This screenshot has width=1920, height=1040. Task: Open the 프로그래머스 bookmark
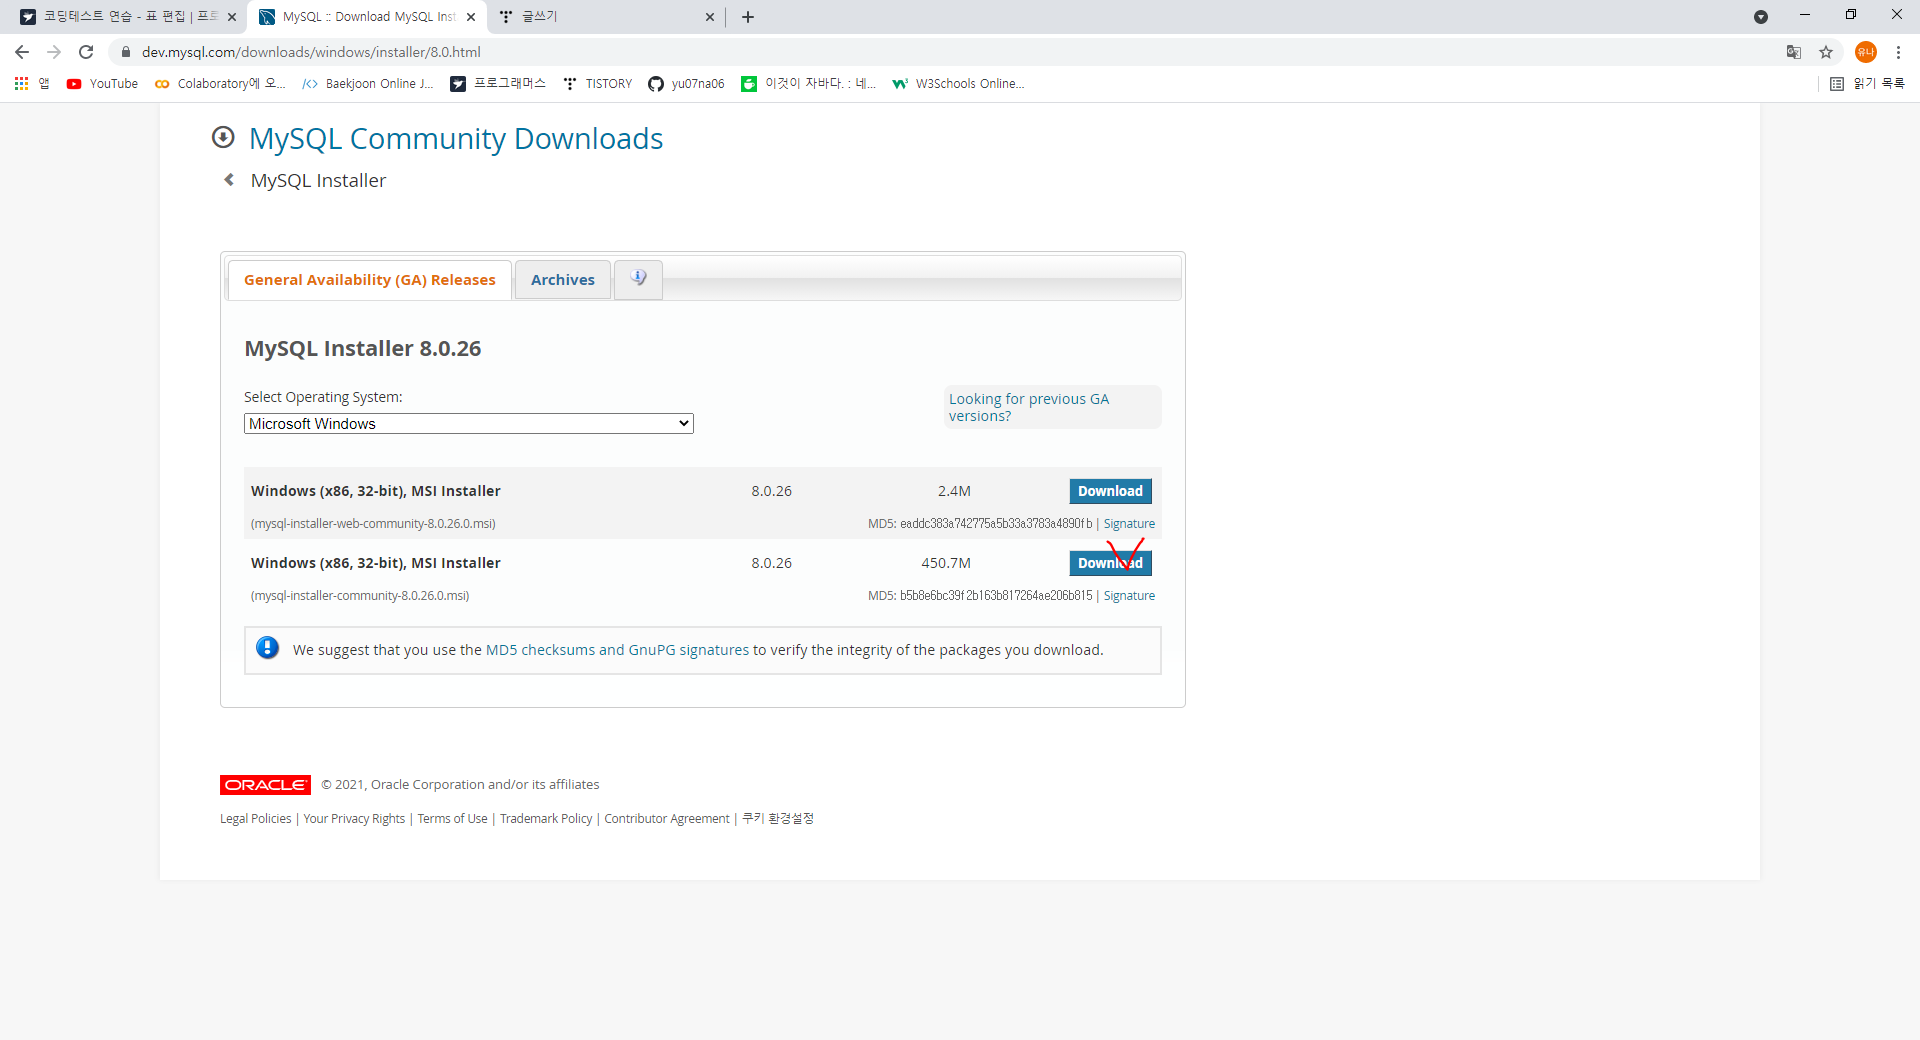coord(498,84)
